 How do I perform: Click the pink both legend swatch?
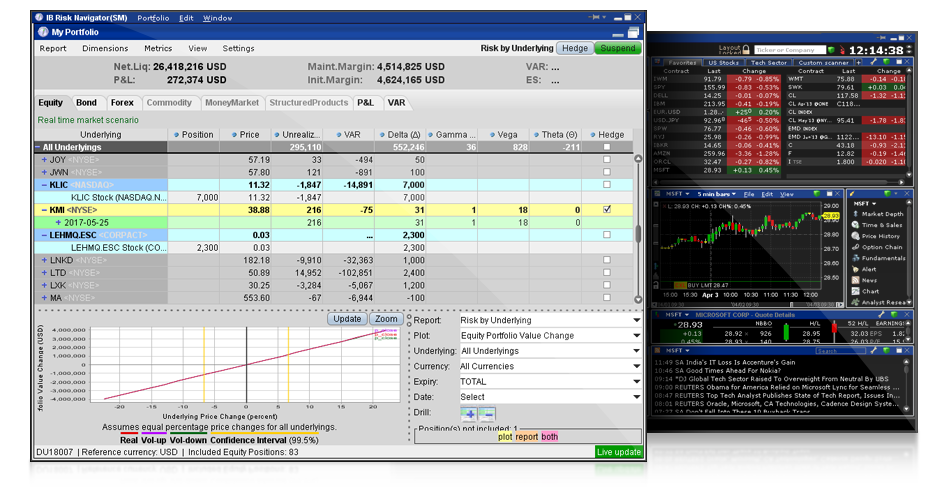[x=550, y=437]
